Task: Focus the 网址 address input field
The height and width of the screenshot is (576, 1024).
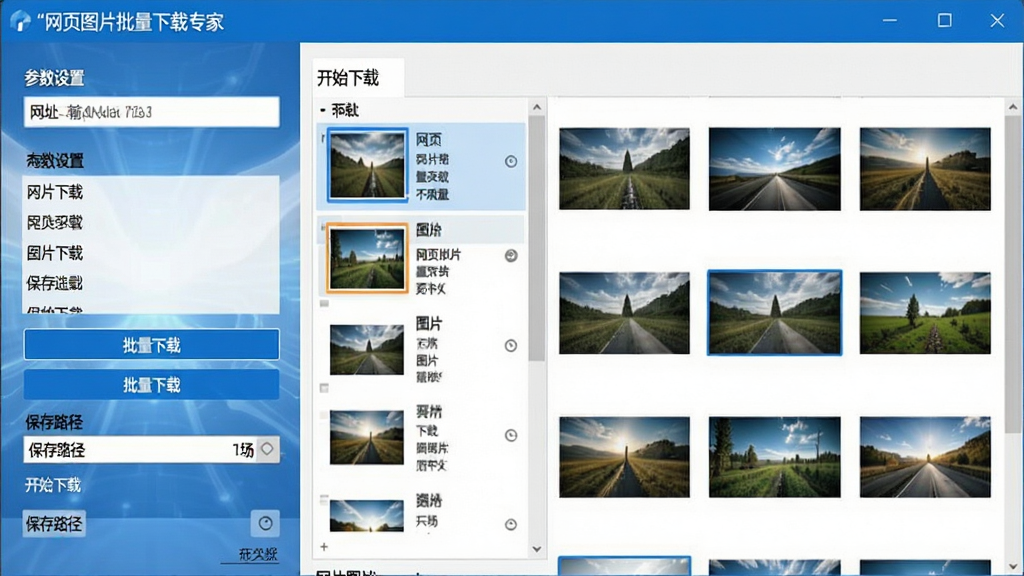Action: tap(152, 112)
